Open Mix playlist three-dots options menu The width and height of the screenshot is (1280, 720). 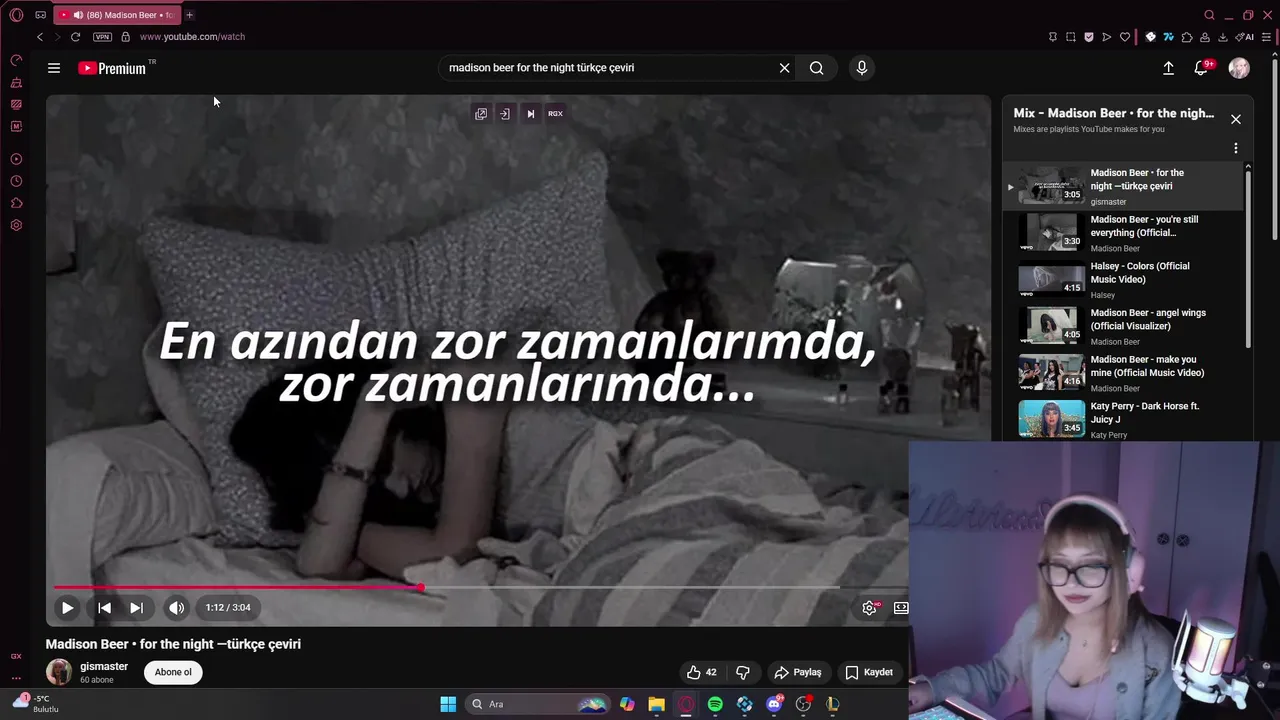(x=1236, y=148)
